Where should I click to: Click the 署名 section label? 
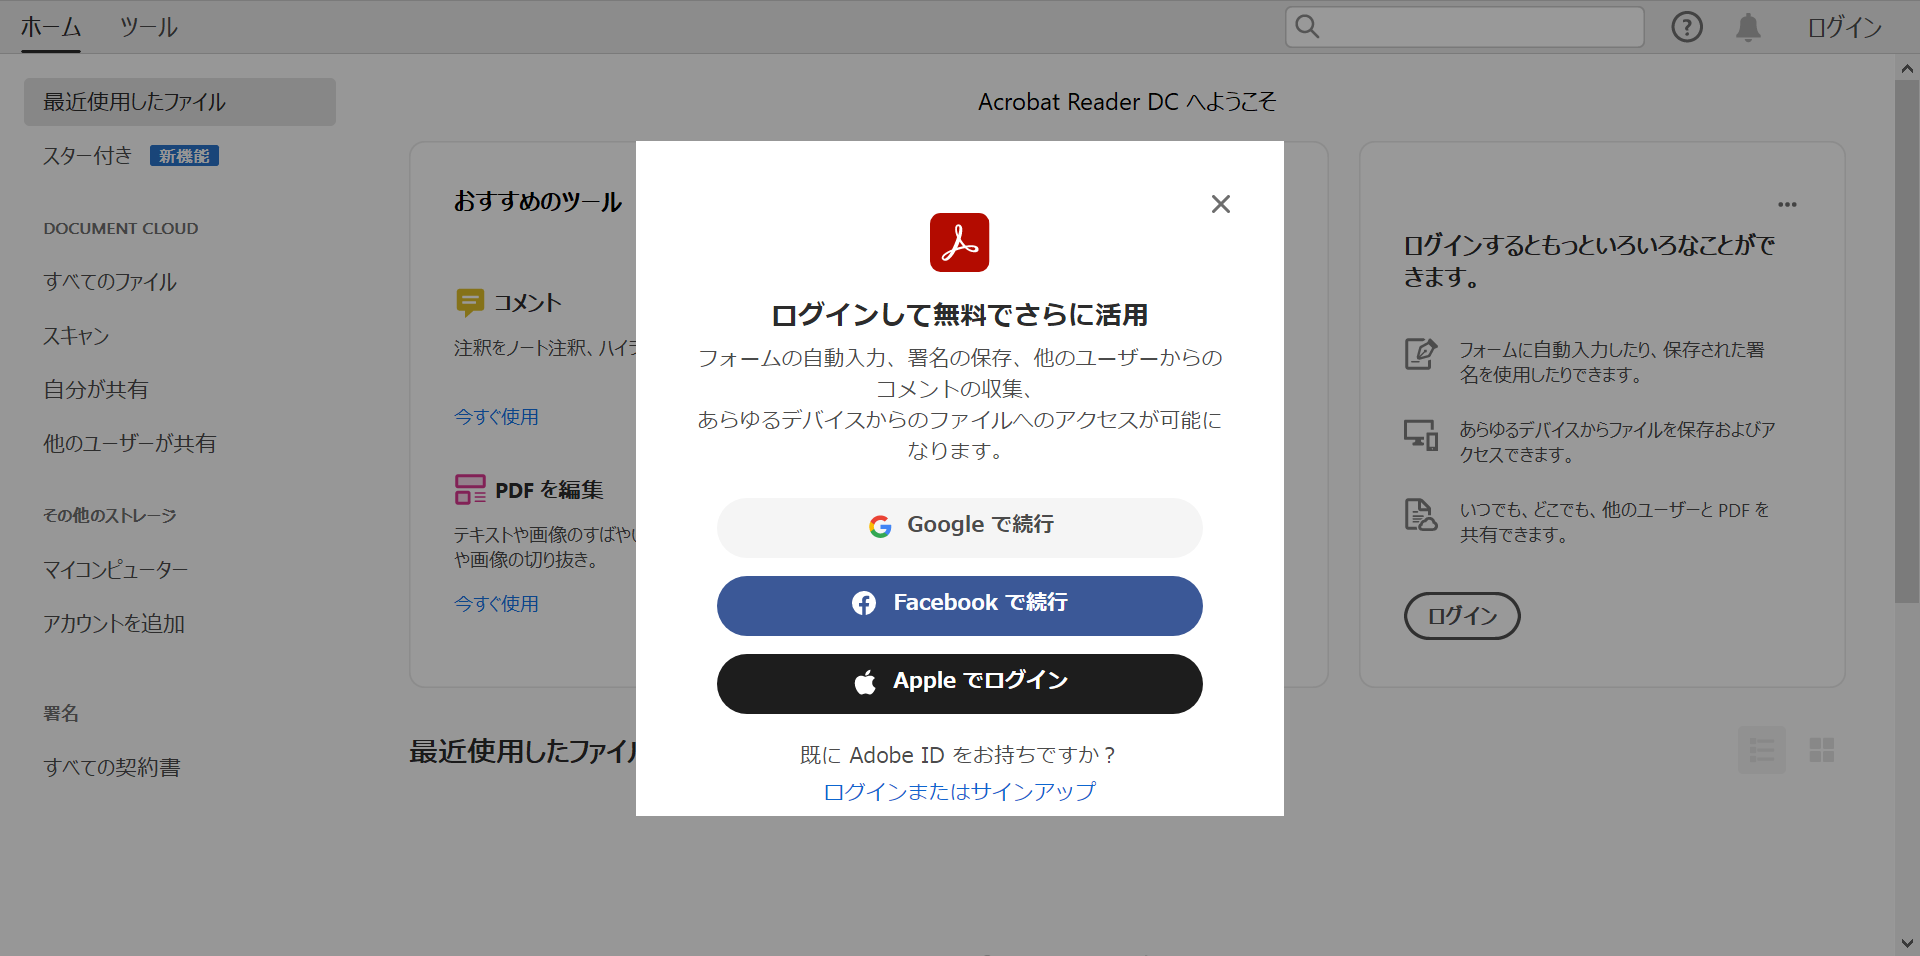click(61, 714)
